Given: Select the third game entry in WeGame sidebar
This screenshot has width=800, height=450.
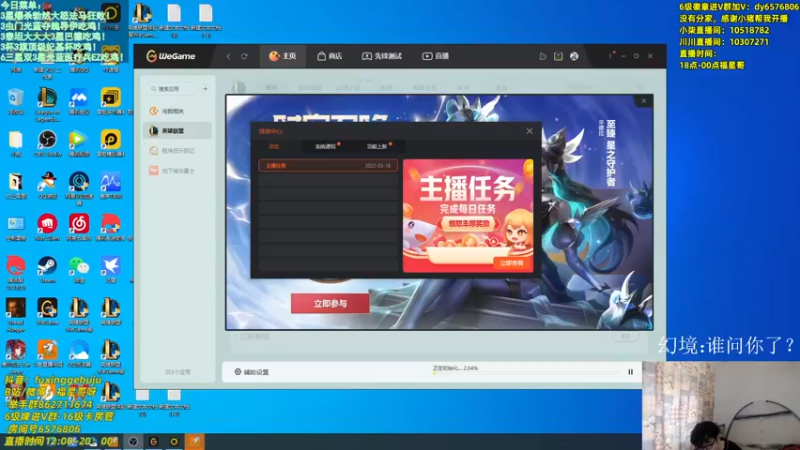Looking at the screenshot, I should tap(178, 151).
